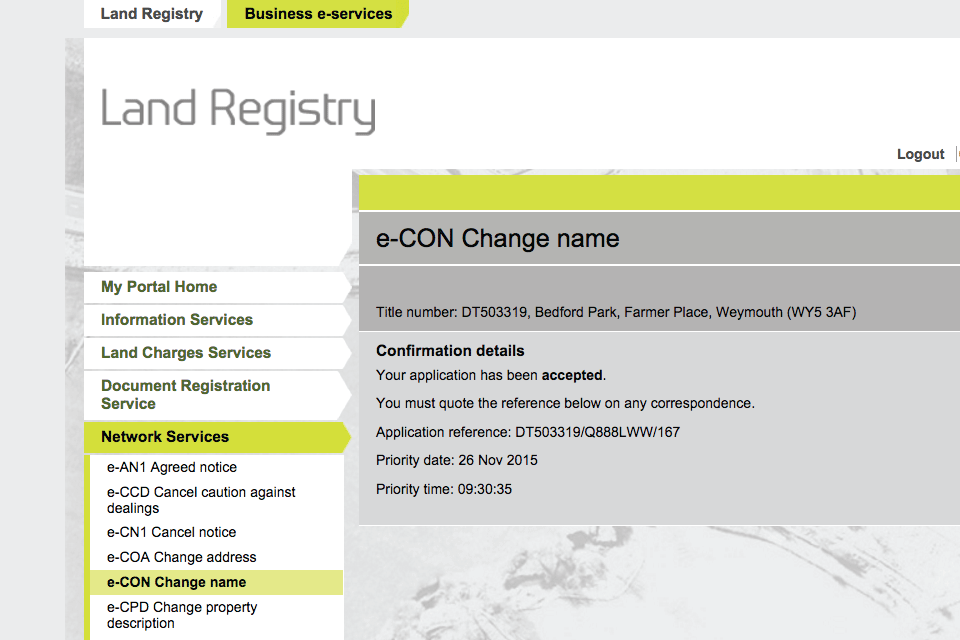Collapse the Network Services section
This screenshot has height=640, width=960.
[x=165, y=437]
